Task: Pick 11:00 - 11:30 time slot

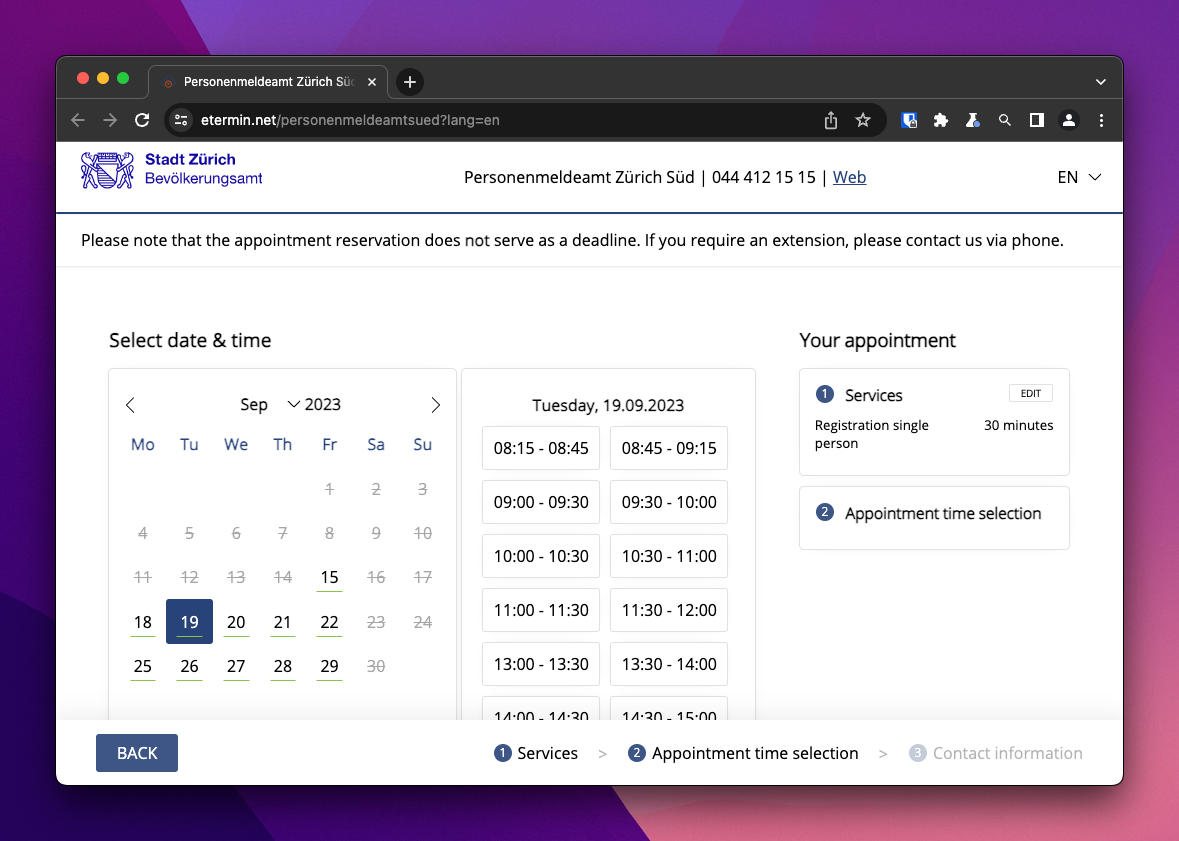Action: click(541, 611)
